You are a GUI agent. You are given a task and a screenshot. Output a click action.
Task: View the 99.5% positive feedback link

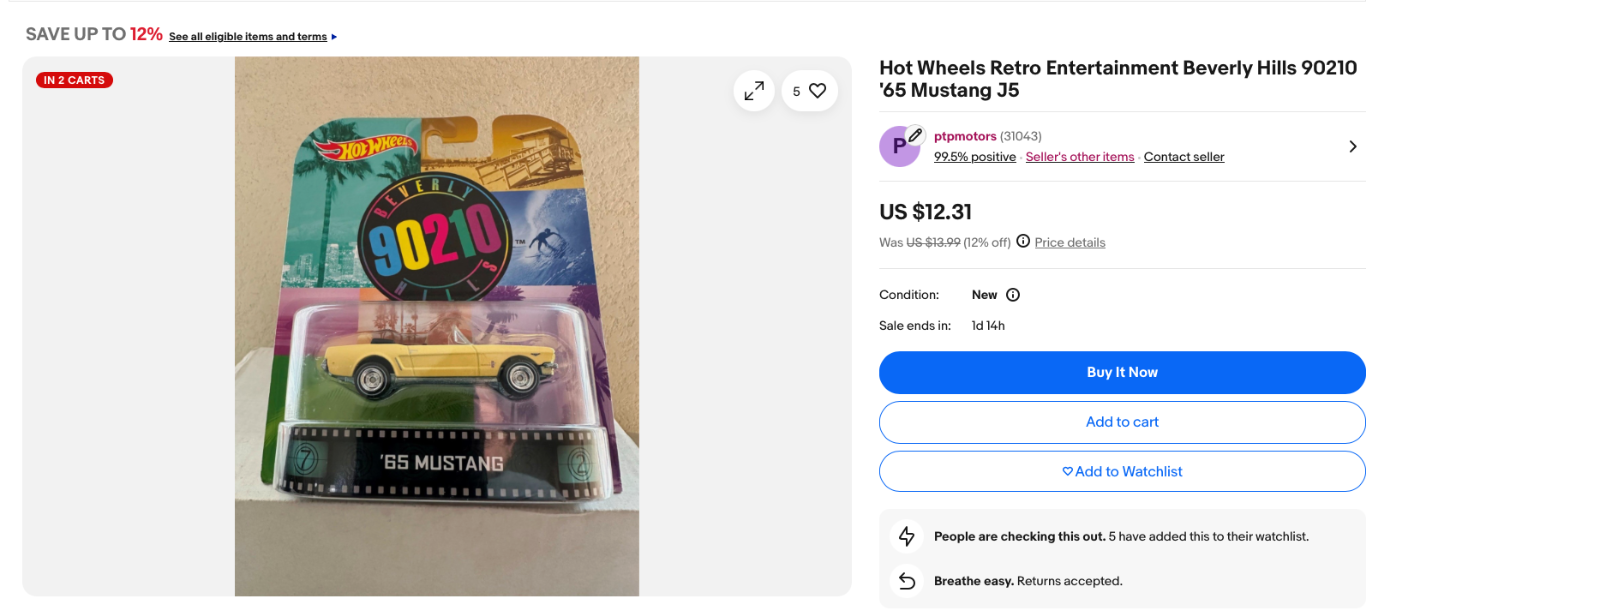(975, 157)
